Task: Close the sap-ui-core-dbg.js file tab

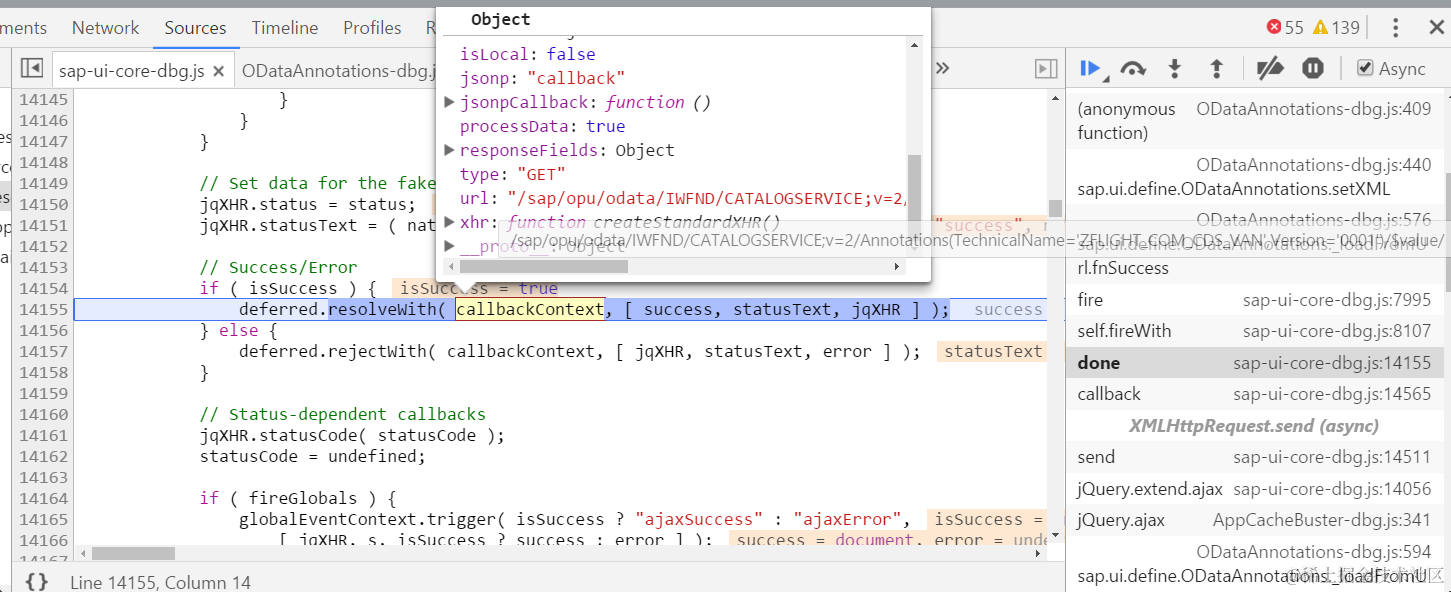Action: click(219, 71)
